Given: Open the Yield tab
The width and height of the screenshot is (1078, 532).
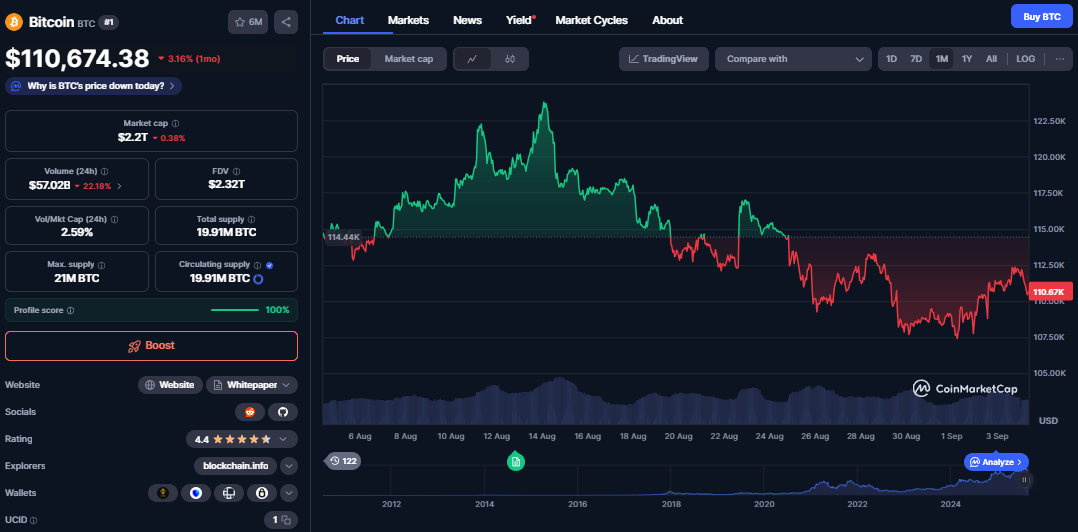Looking at the screenshot, I should point(519,21).
